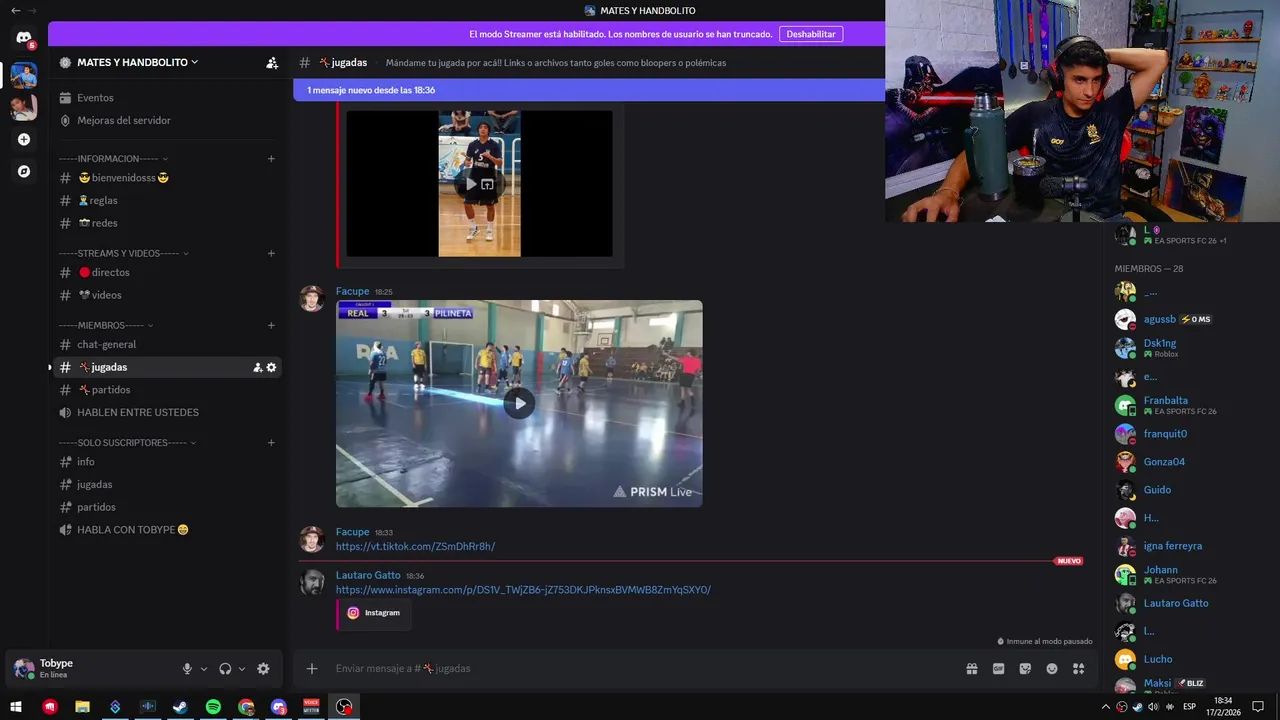The height and width of the screenshot is (720, 1280).
Task: Collapse the STREAMS Y VIDEOS category
Action: 124,253
